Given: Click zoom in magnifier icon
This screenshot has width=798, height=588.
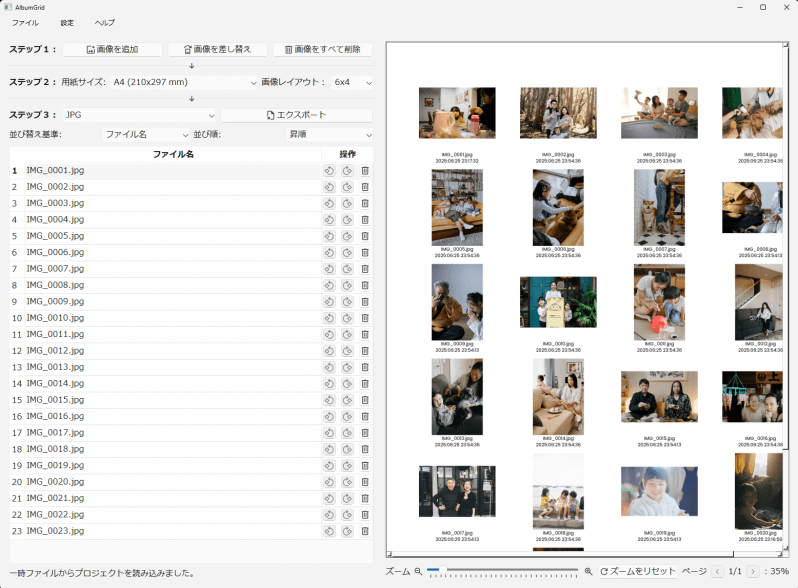Looking at the screenshot, I should tap(589, 571).
